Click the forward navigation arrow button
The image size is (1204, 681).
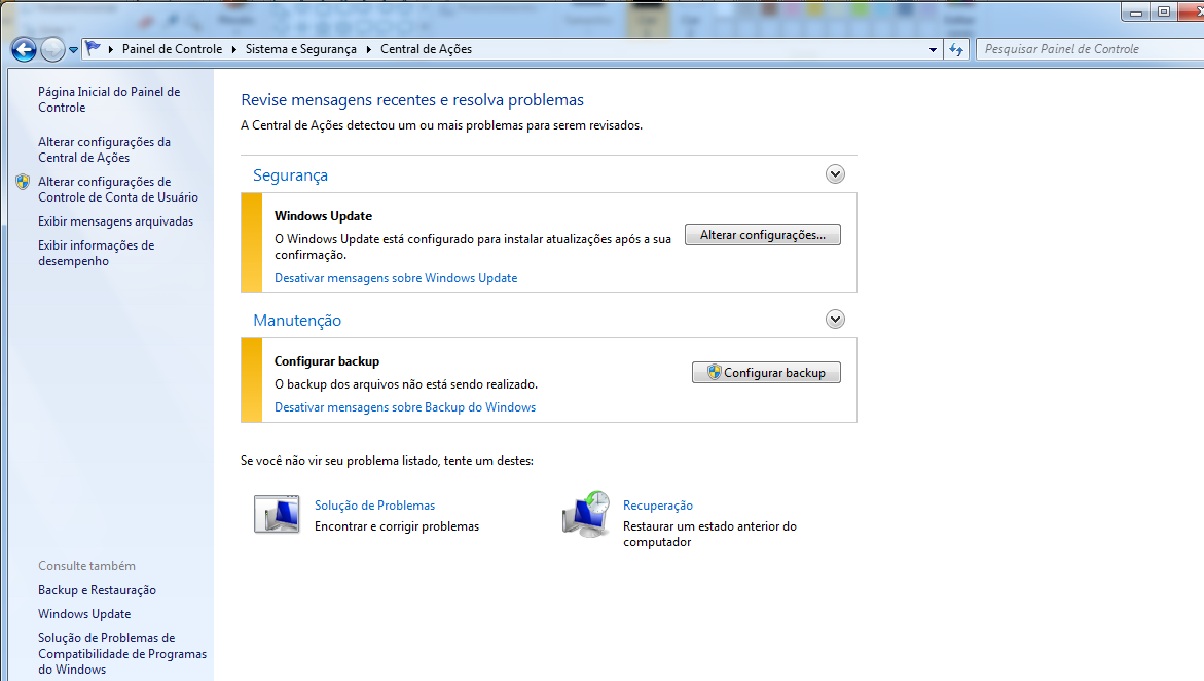(52, 48)
